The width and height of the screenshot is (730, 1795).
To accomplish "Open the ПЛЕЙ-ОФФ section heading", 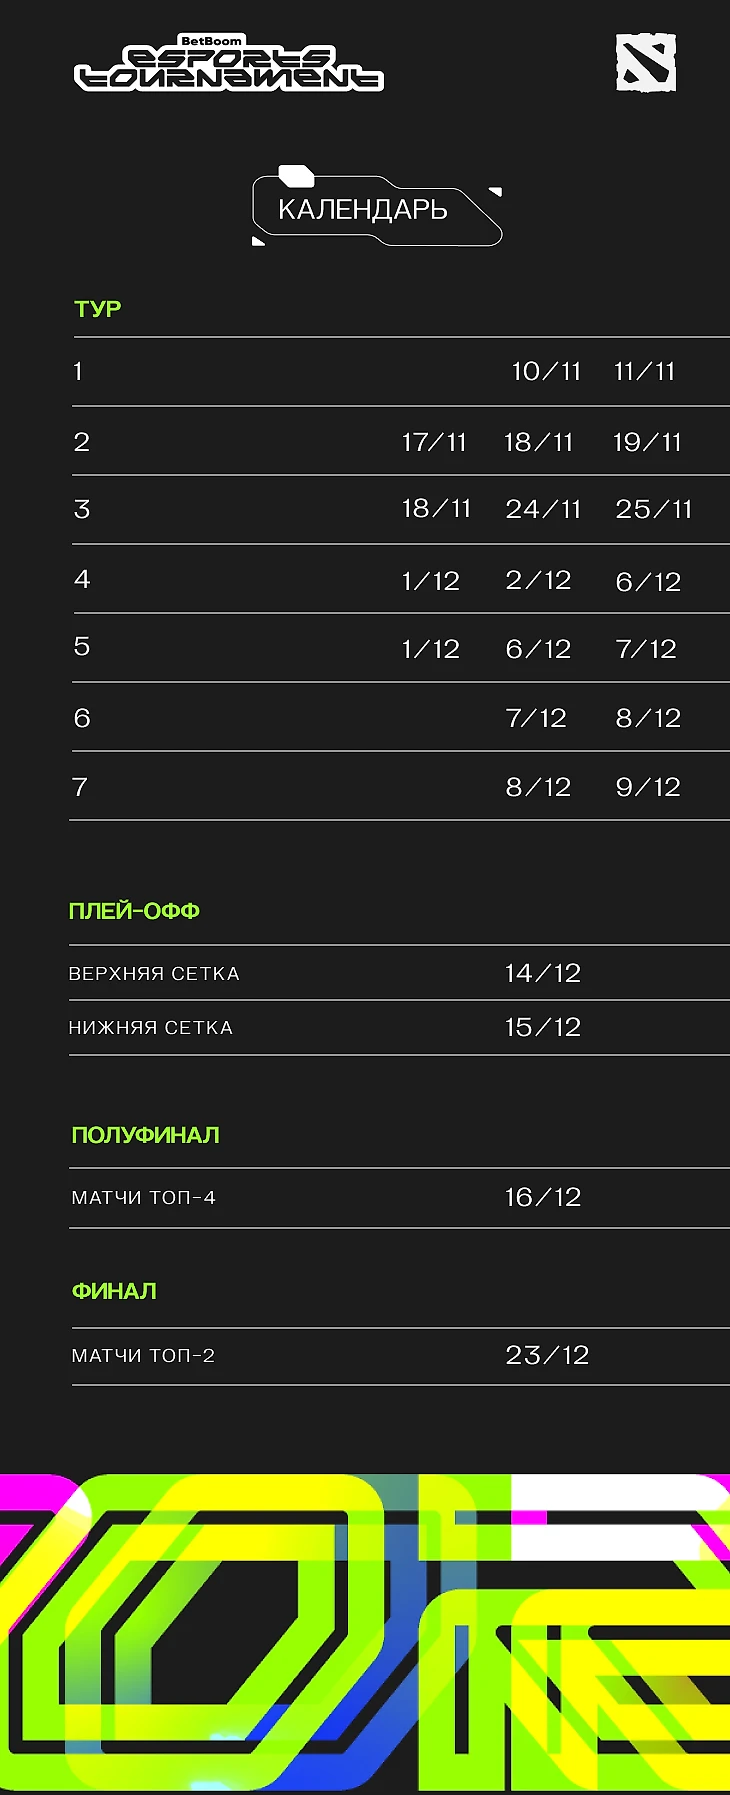I will coord(134,911).
